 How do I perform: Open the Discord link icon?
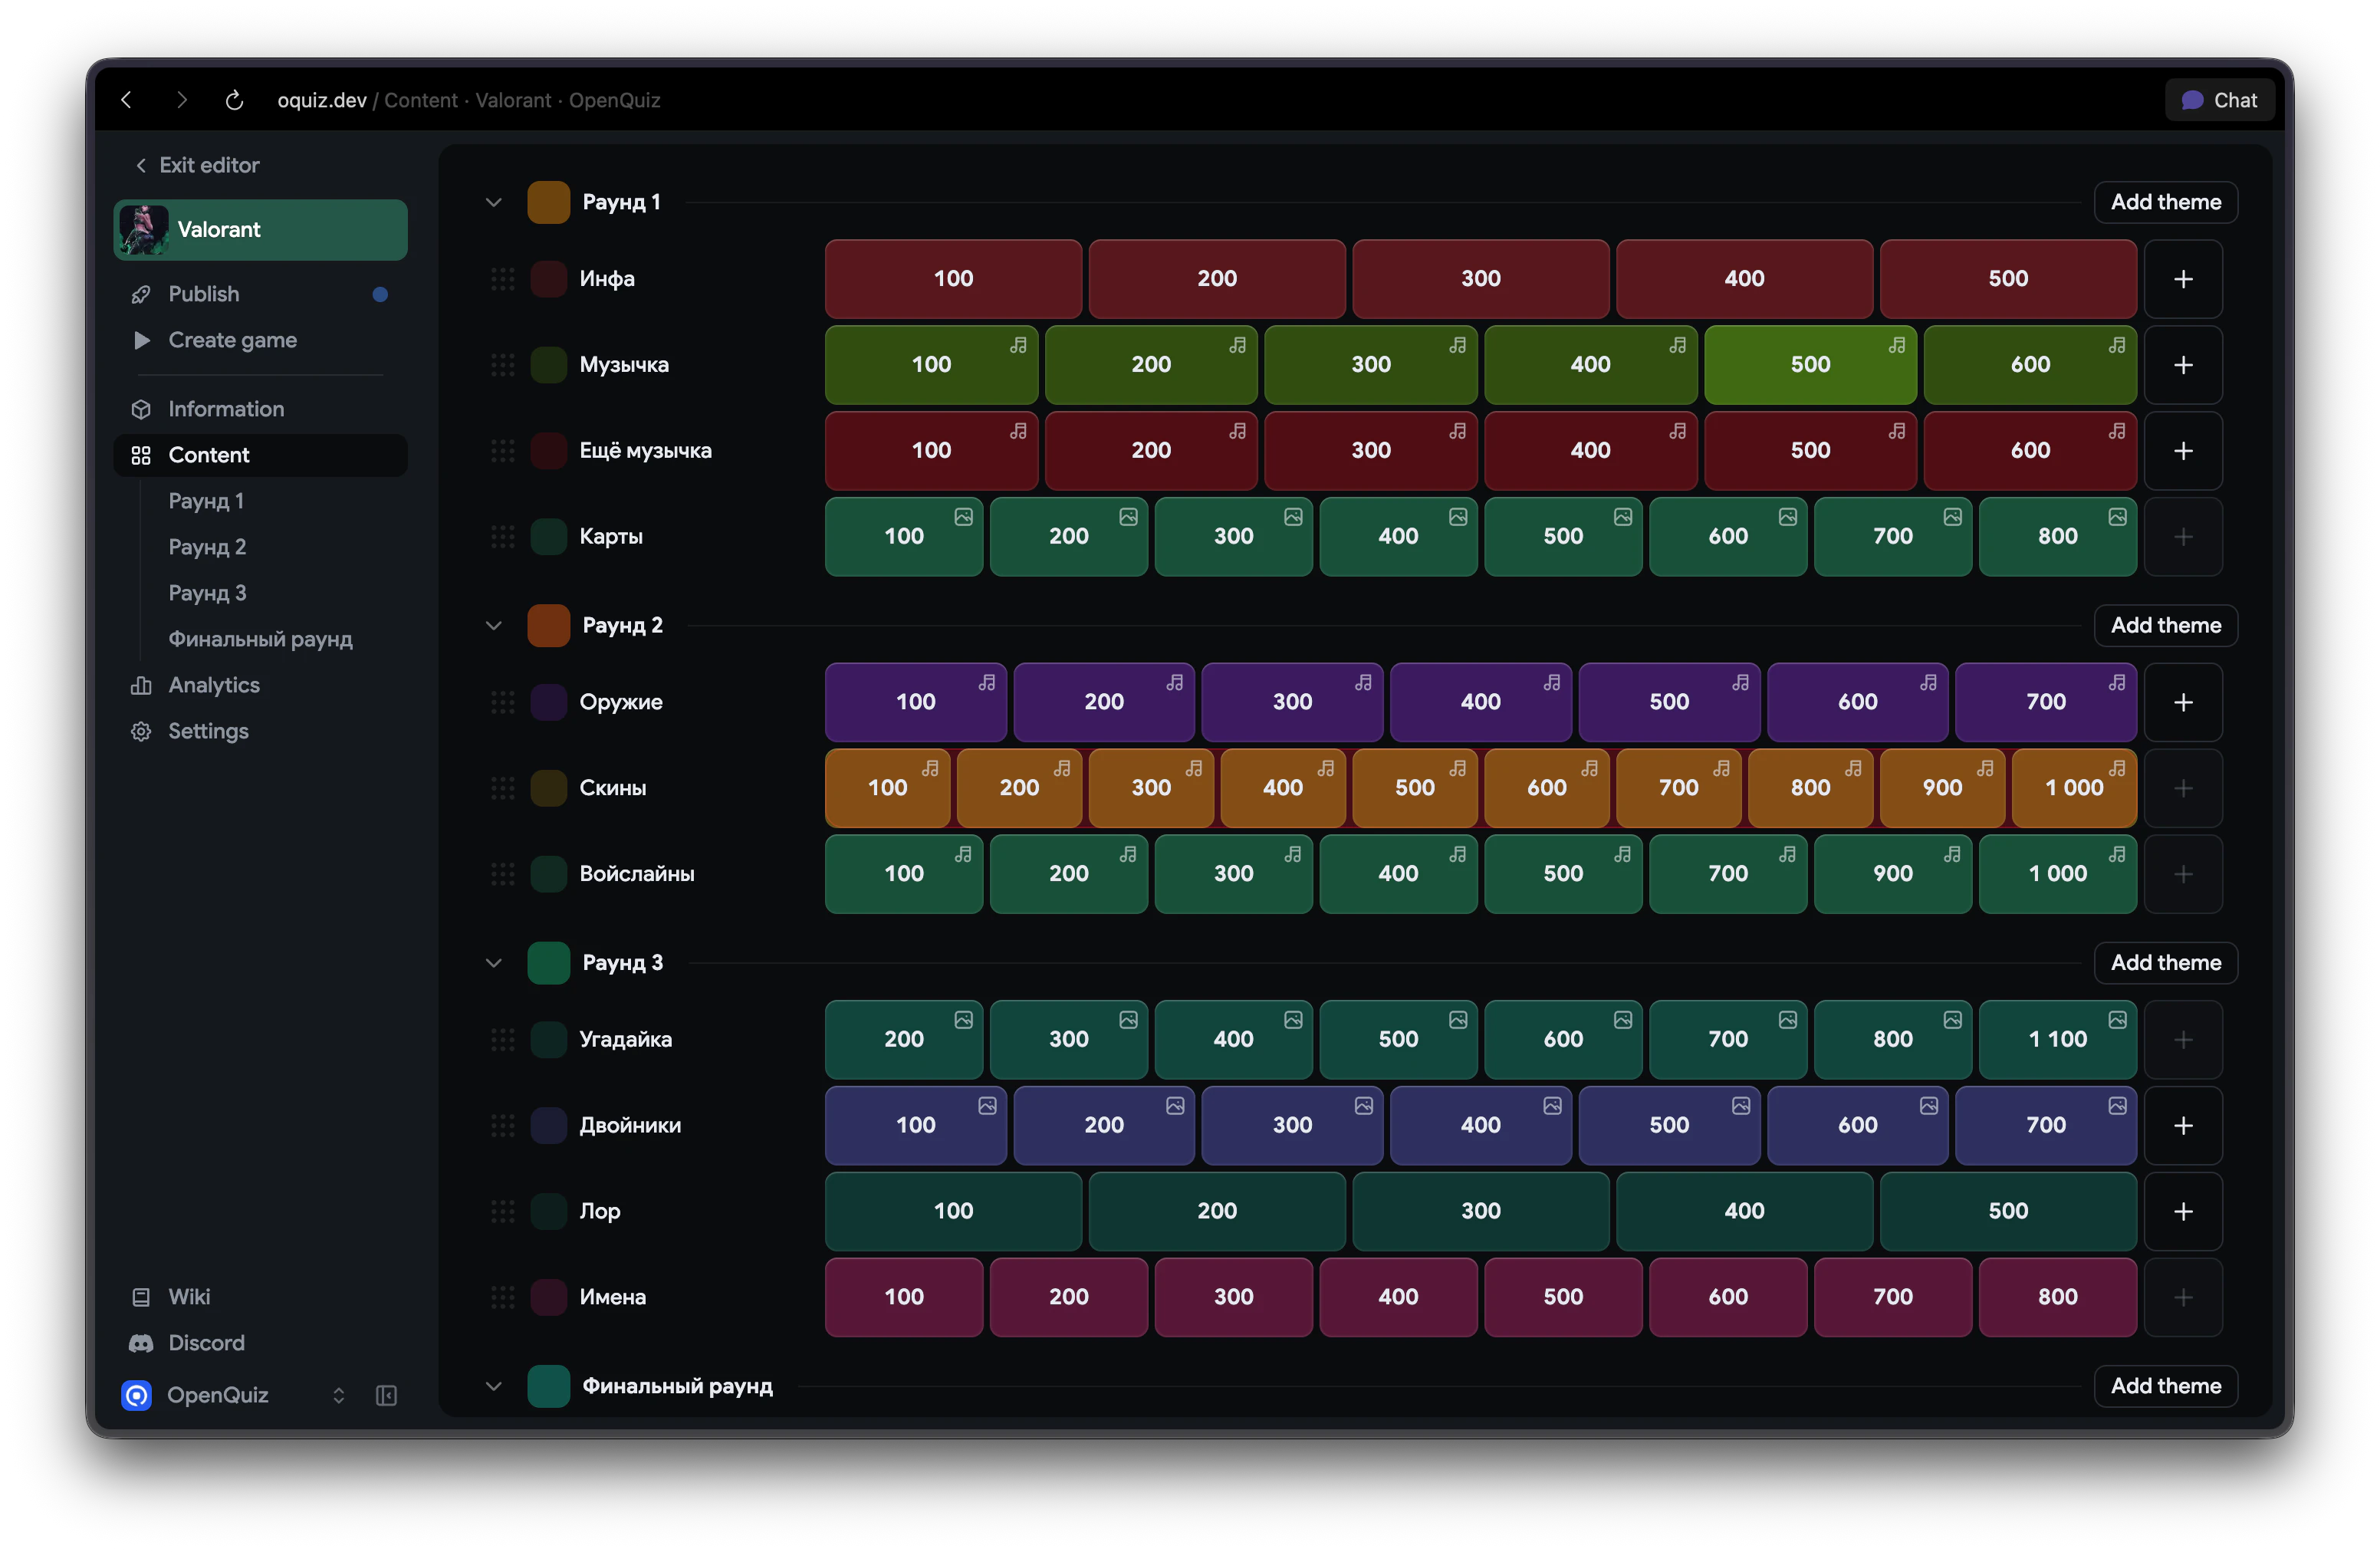[x=141, y=1343]
